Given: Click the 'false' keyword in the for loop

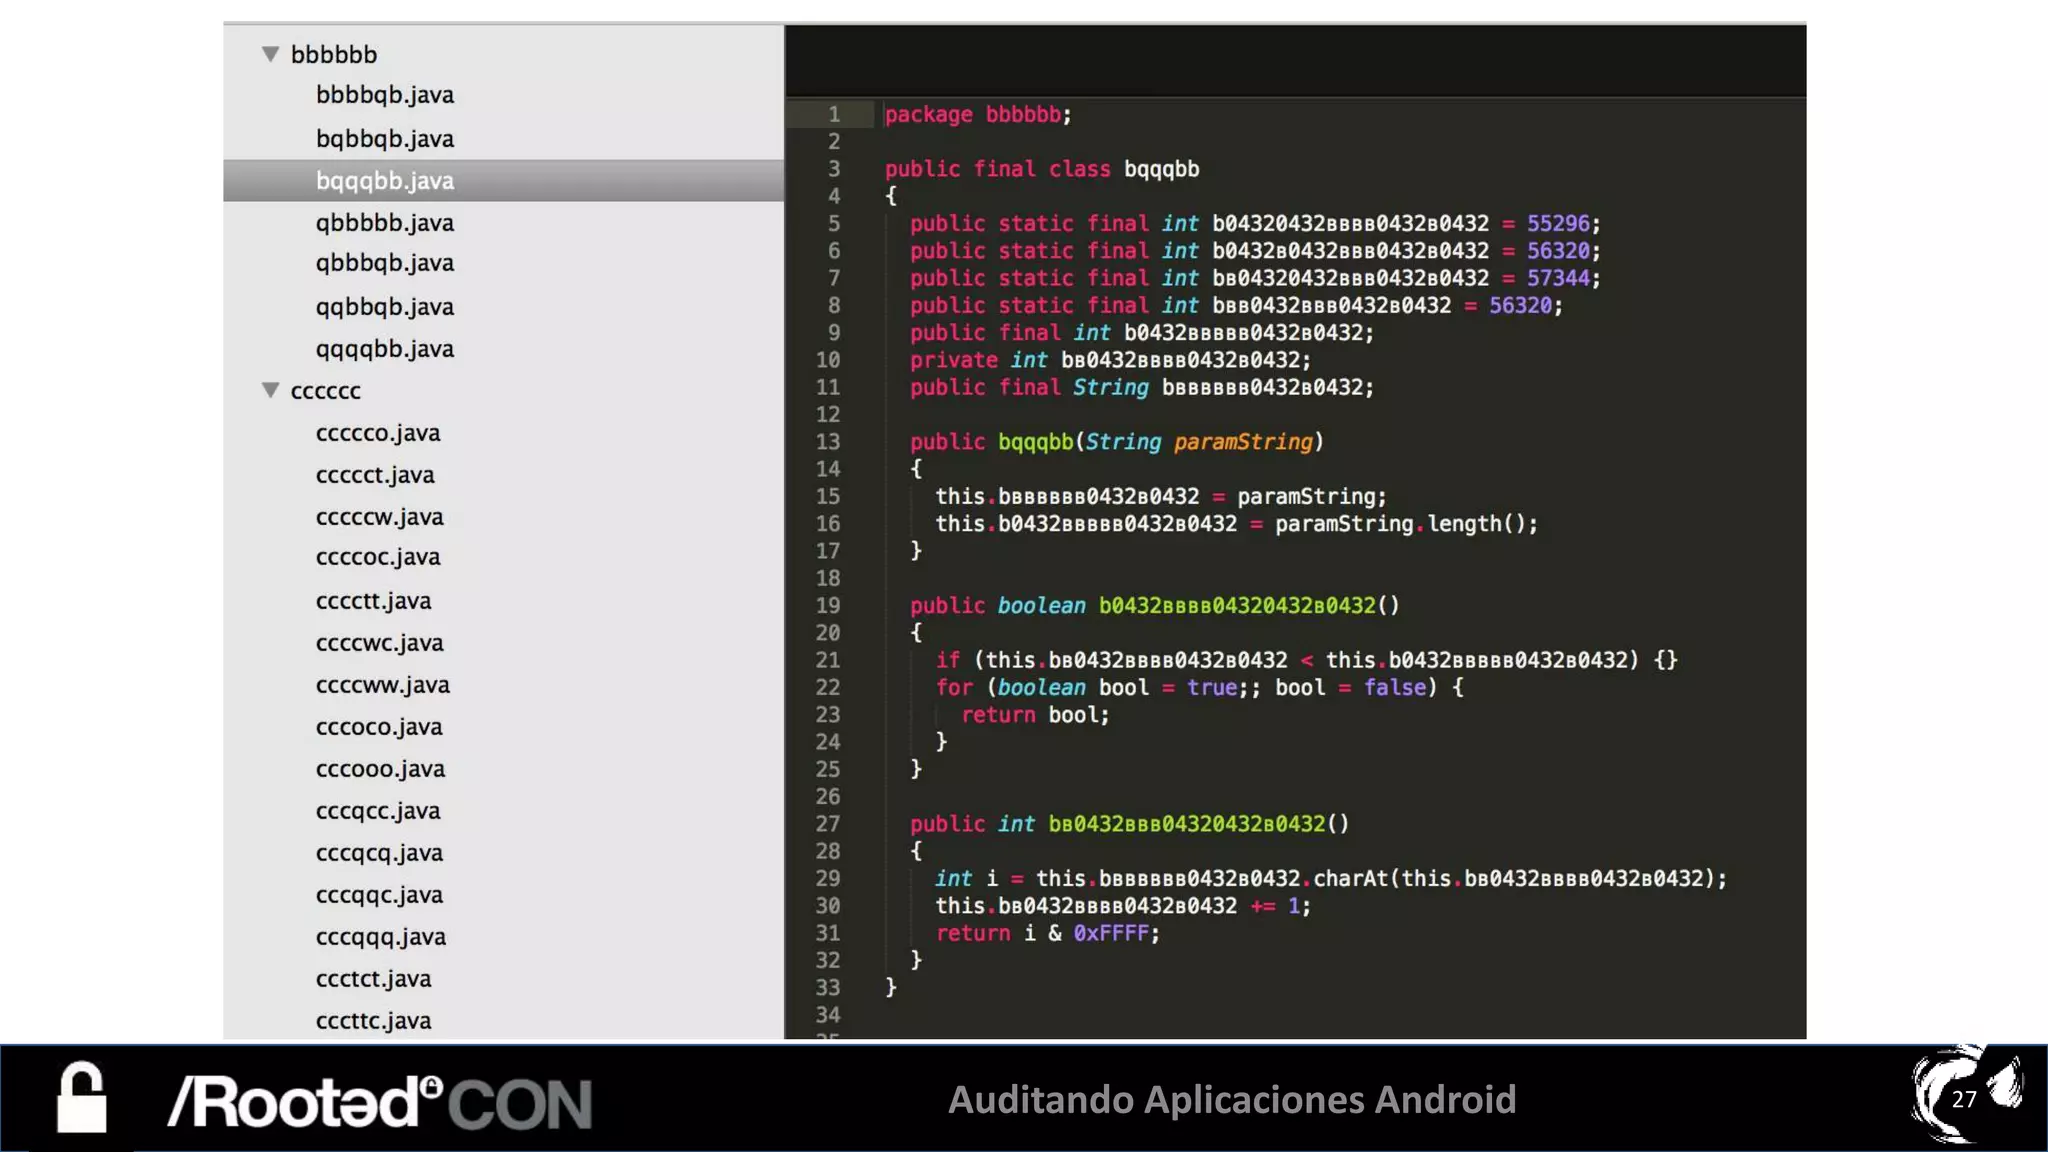Looking at the screenshot, I should 1395,687.
